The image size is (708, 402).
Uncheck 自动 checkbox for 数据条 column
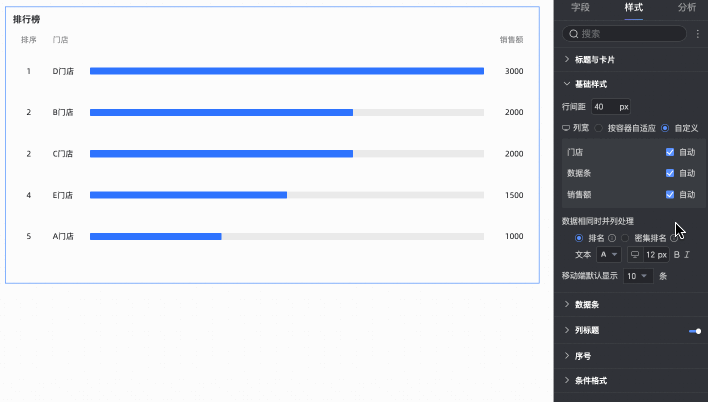point(670,173)
